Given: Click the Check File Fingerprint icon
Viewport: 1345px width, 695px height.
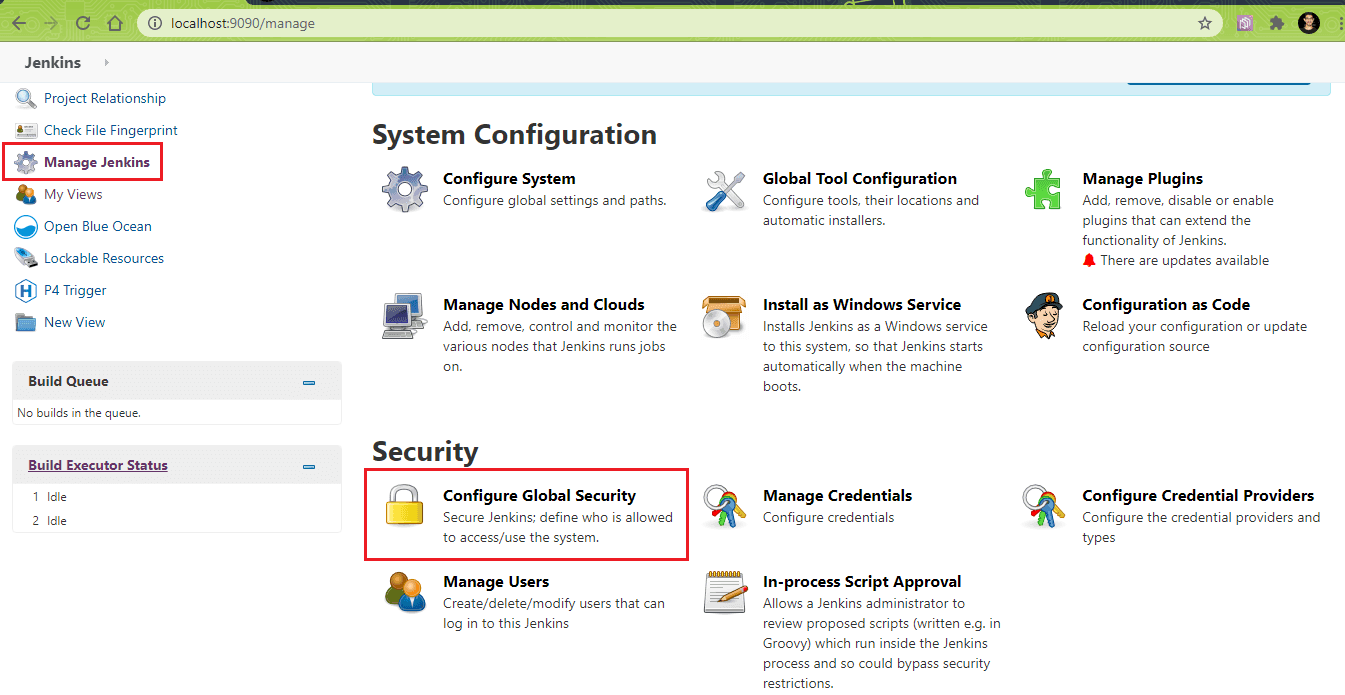Looking at the screenshot, I should pos(26,130).
